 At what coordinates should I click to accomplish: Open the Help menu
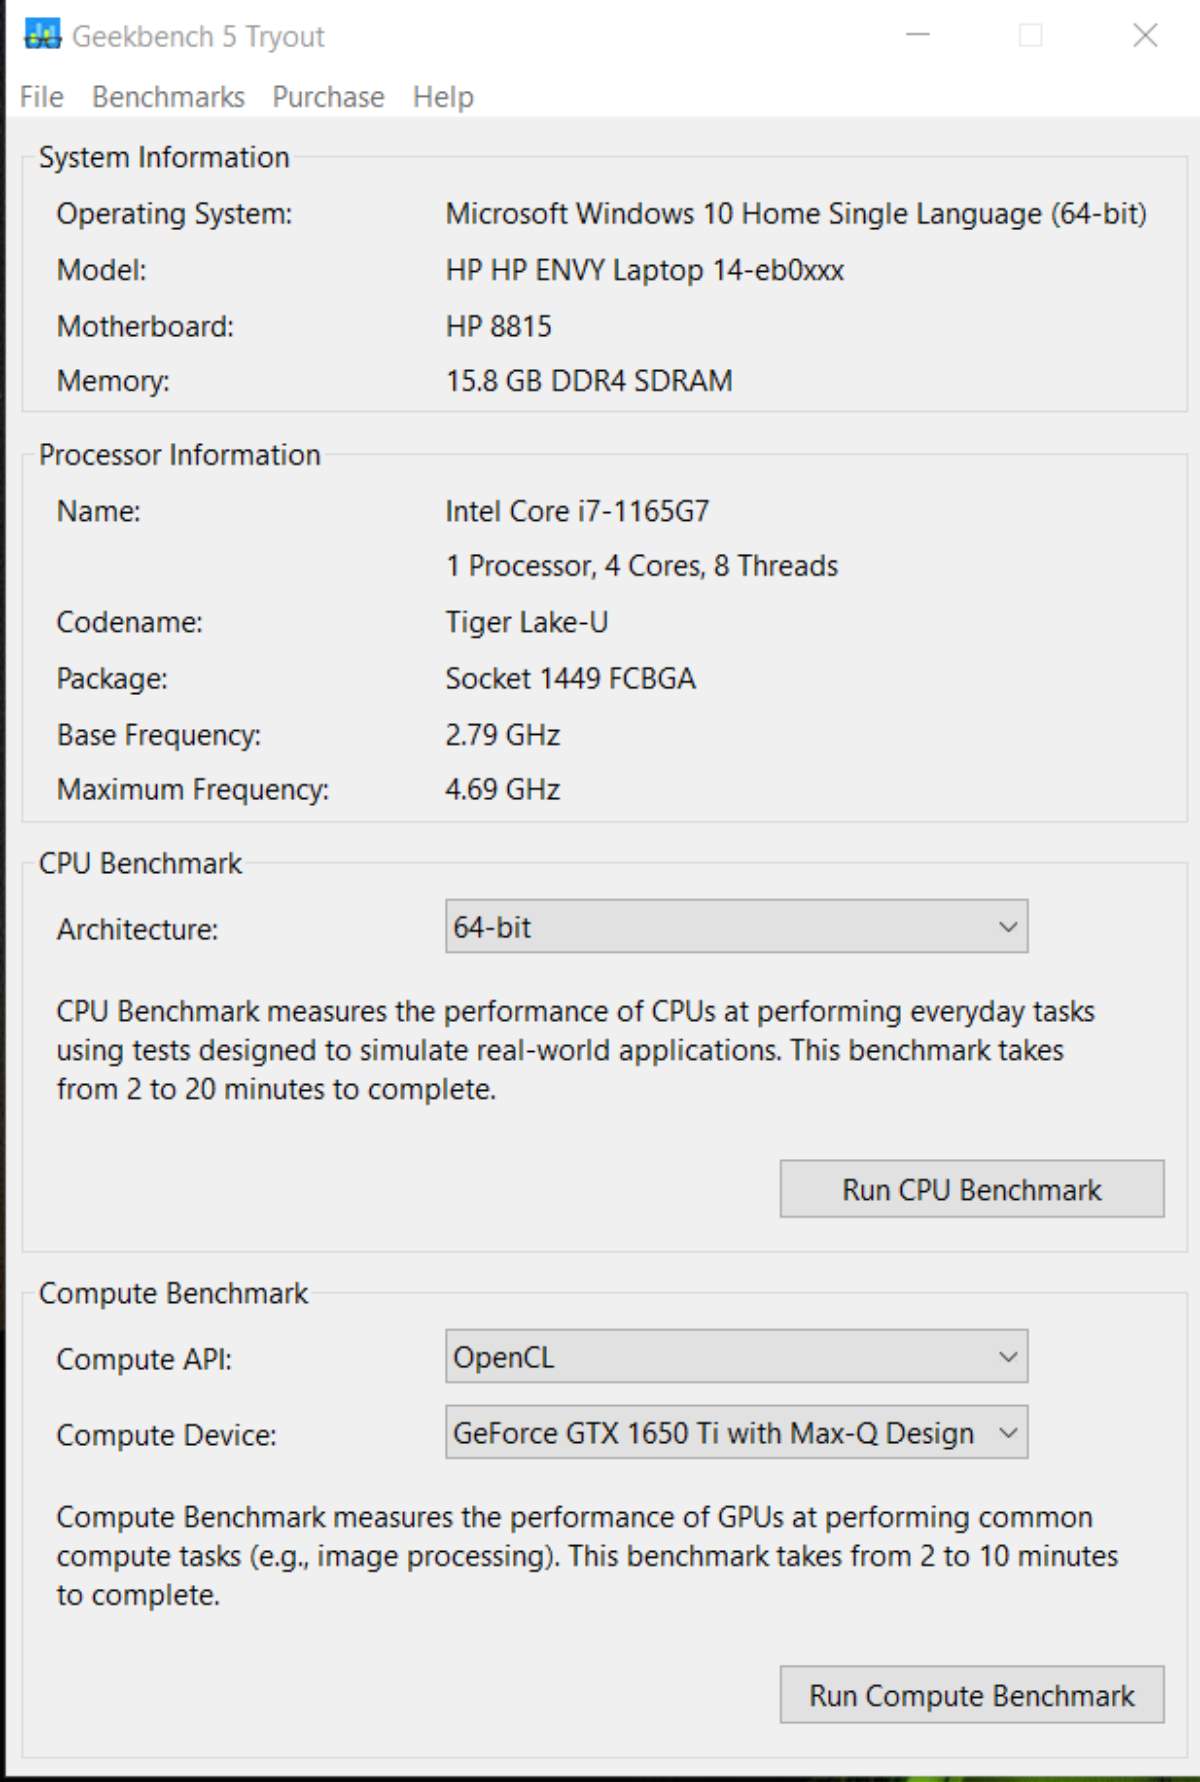(x=443, y=97)
